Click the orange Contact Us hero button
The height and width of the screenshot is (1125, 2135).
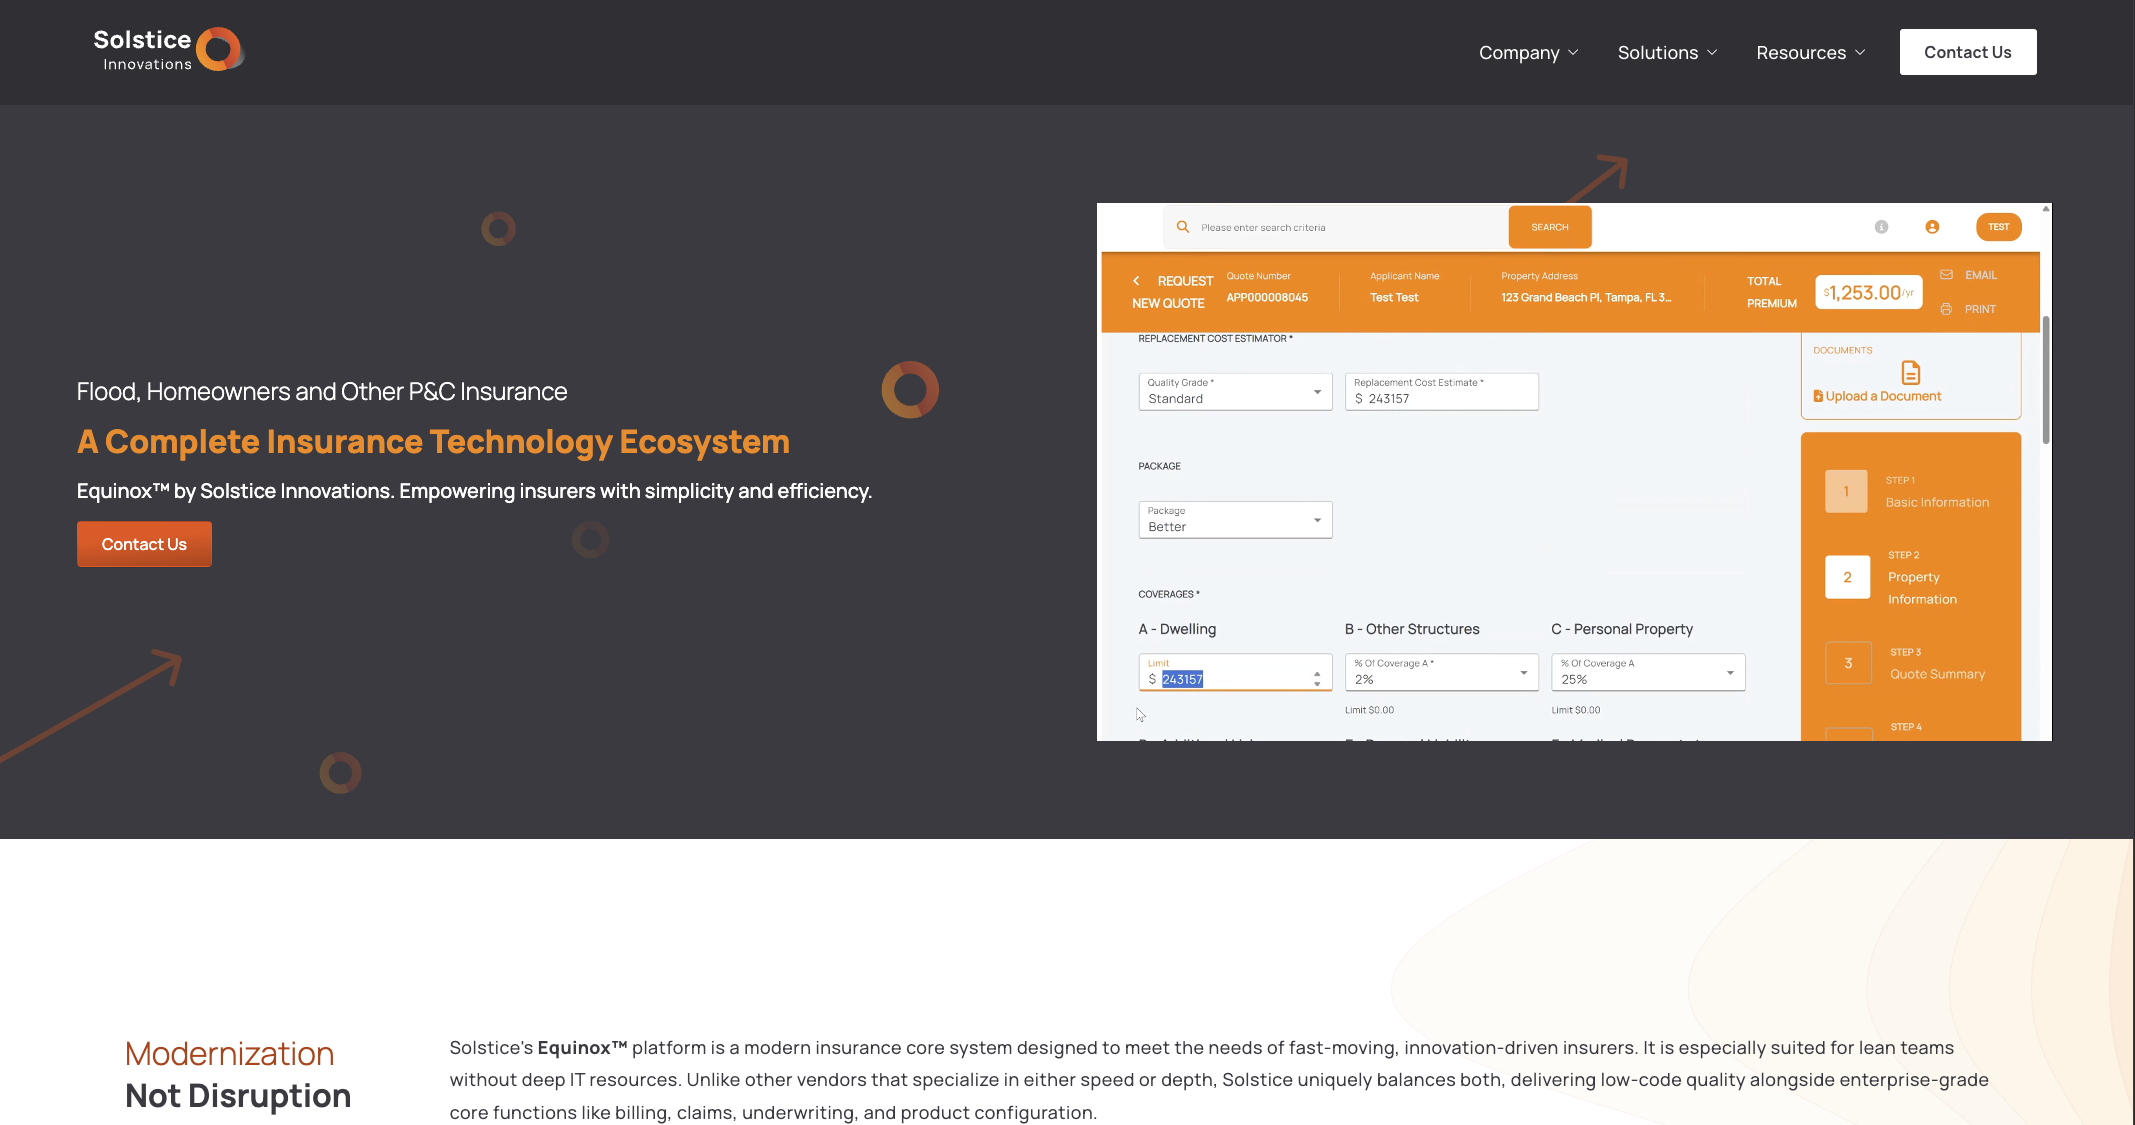(x=144, y=544)
